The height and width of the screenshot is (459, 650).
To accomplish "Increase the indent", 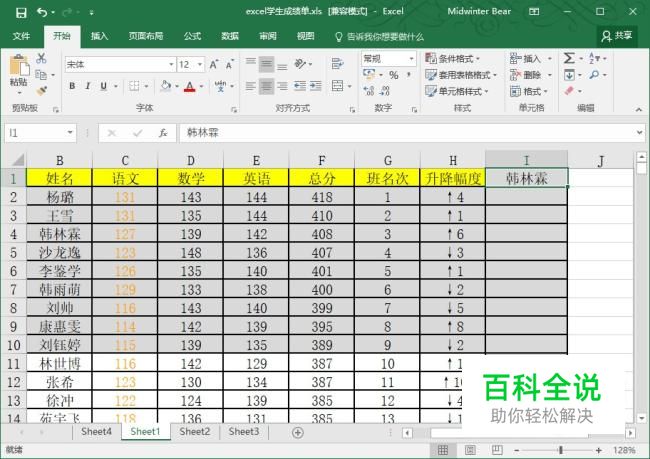I will [x=316, y=86].
